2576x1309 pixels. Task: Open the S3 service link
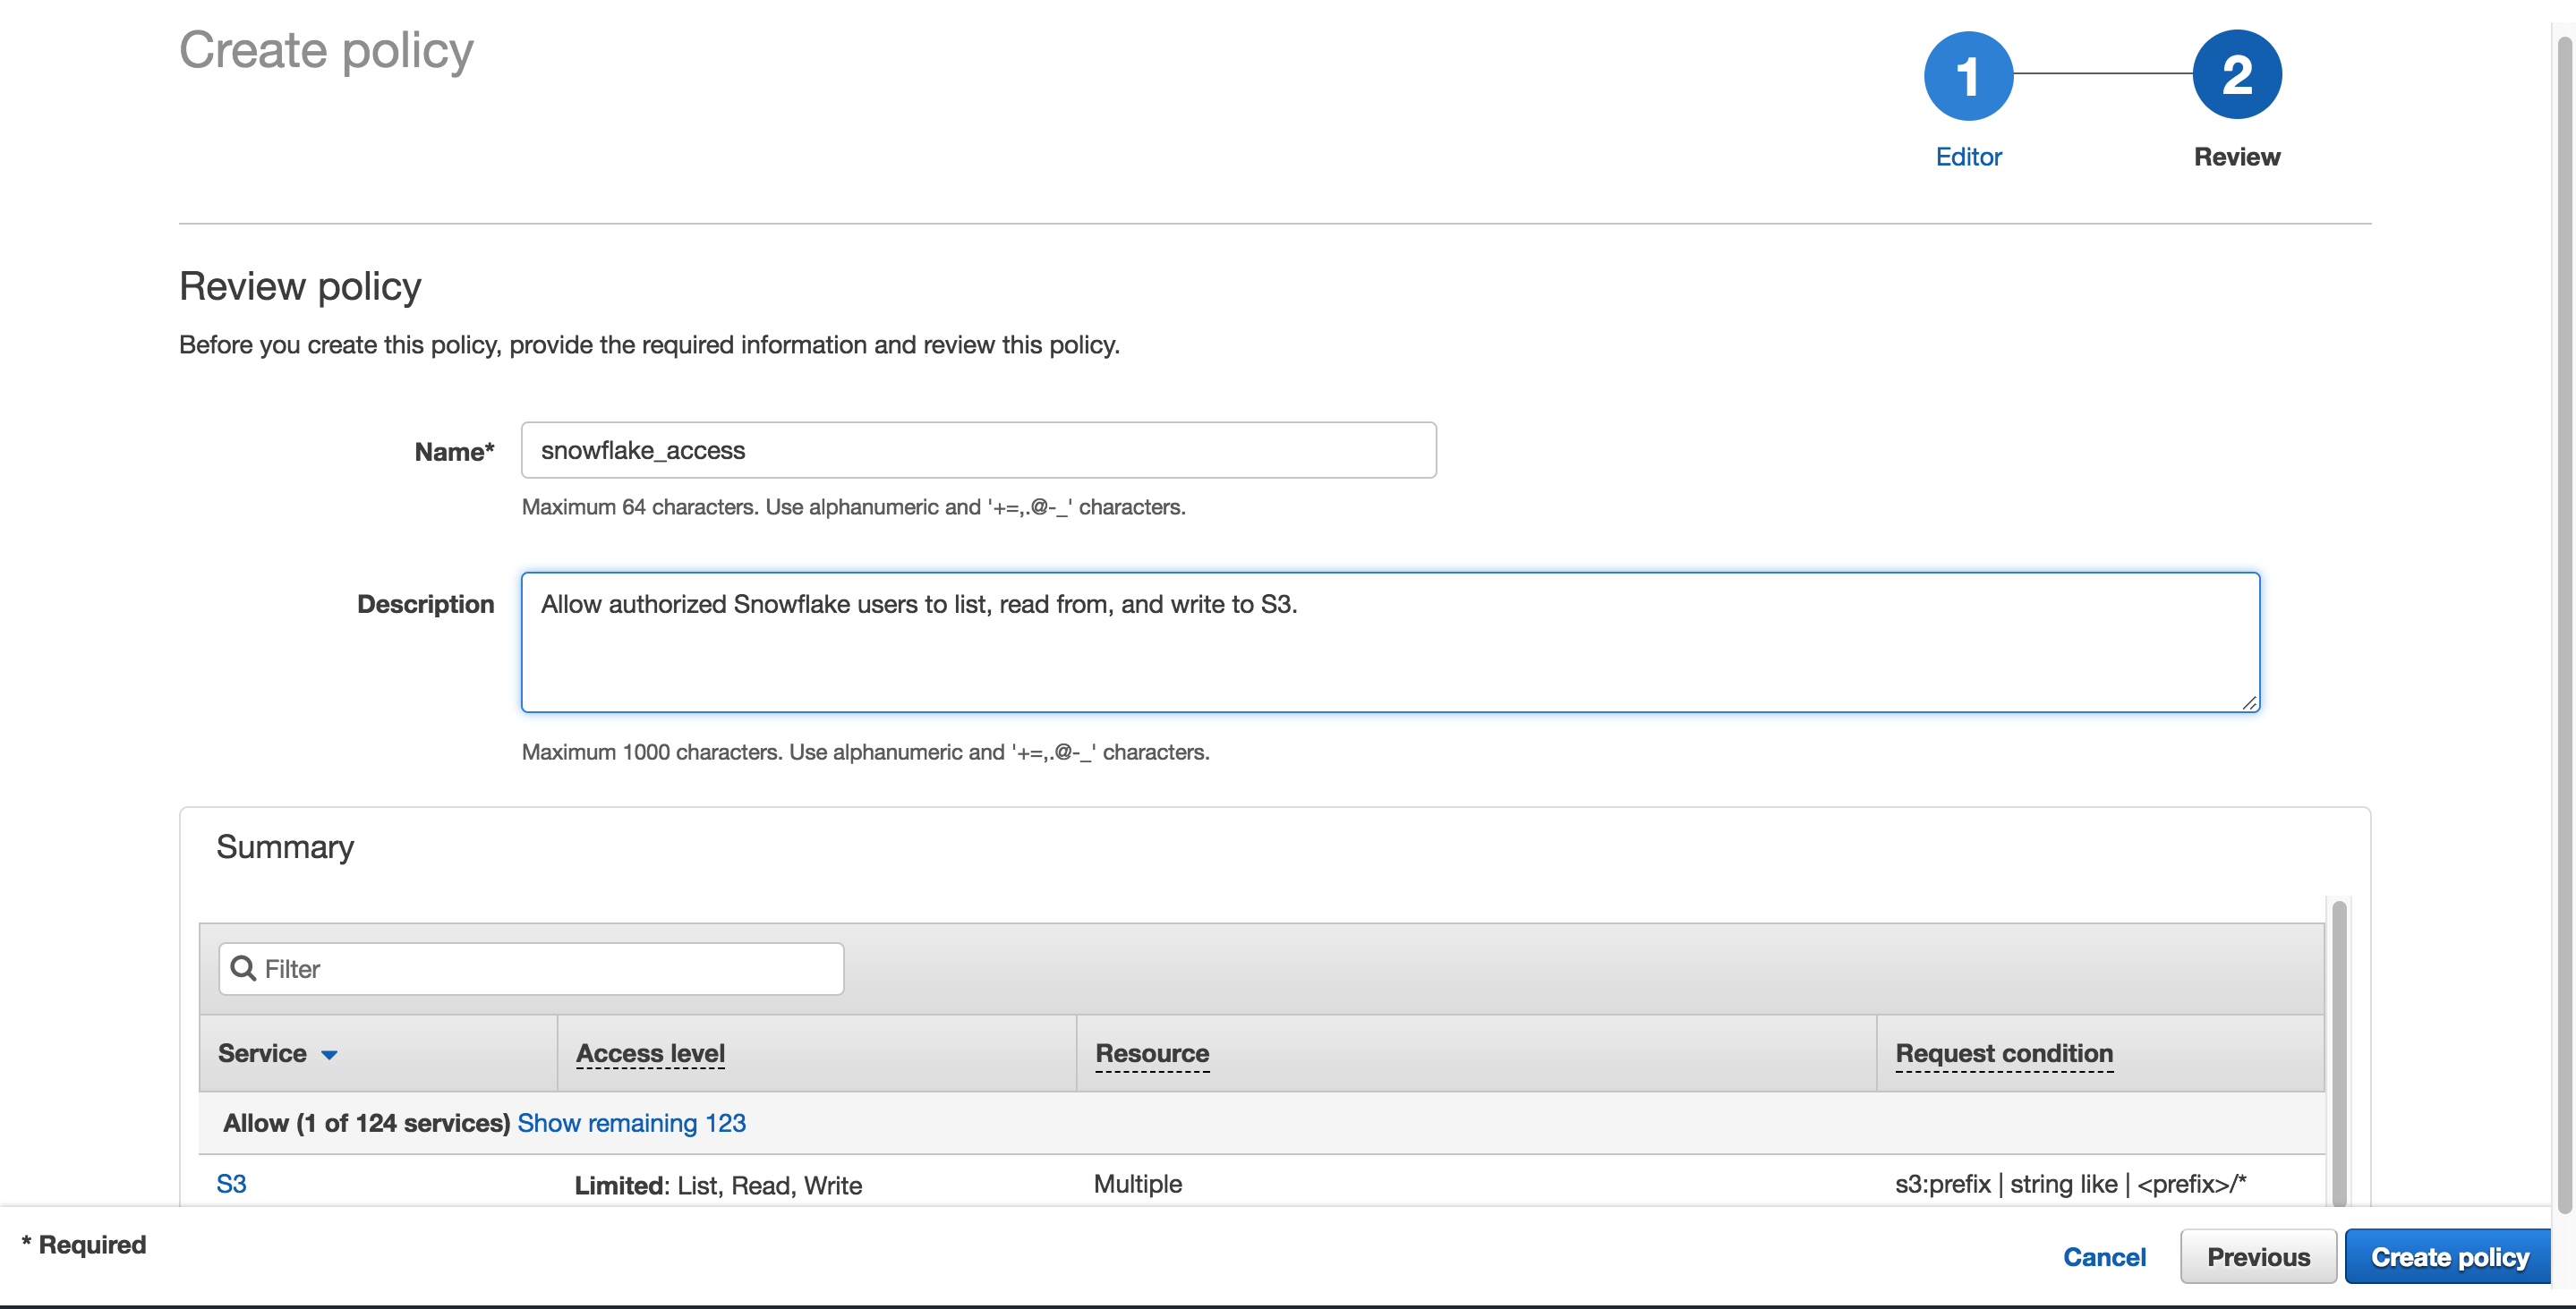(x=231, y=1184)
